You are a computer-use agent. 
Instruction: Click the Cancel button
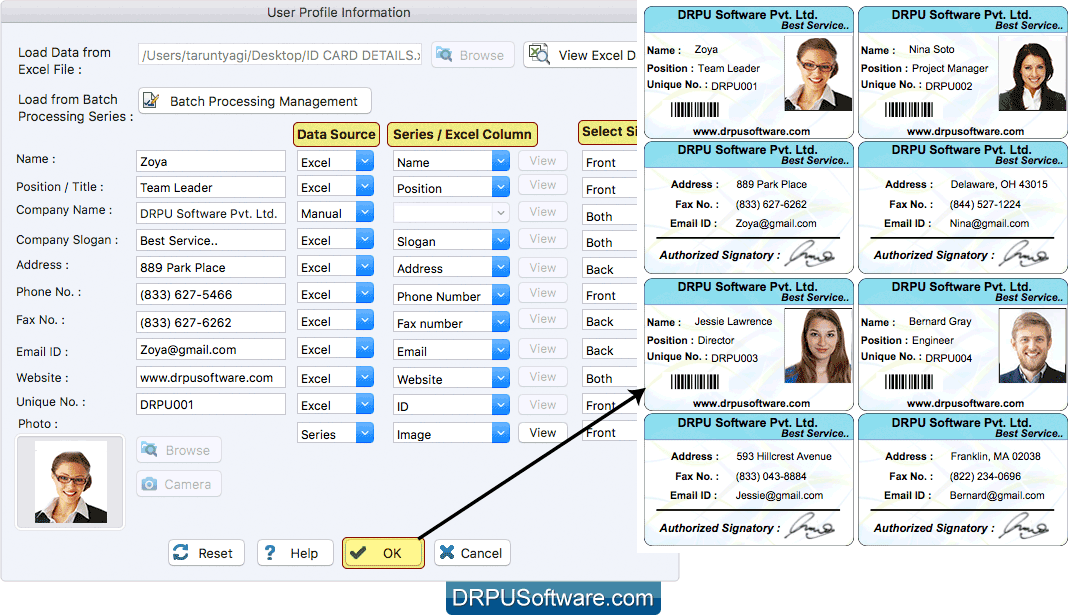tap(472, 552)
